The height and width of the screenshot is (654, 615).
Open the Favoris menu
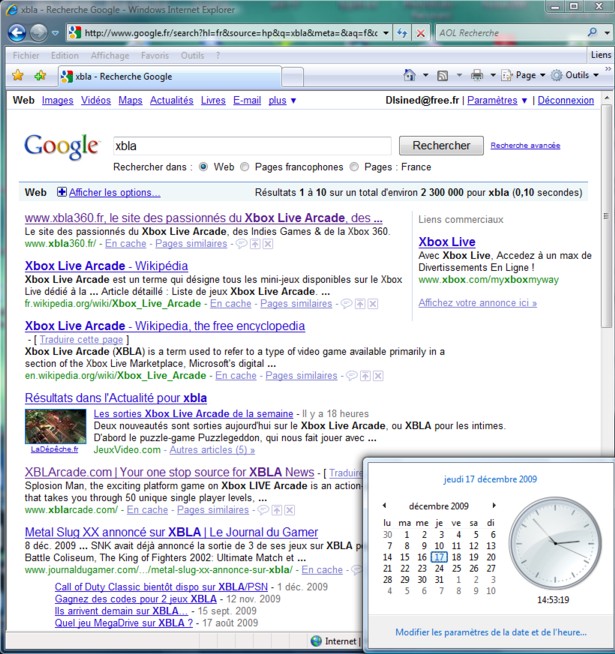155,55
